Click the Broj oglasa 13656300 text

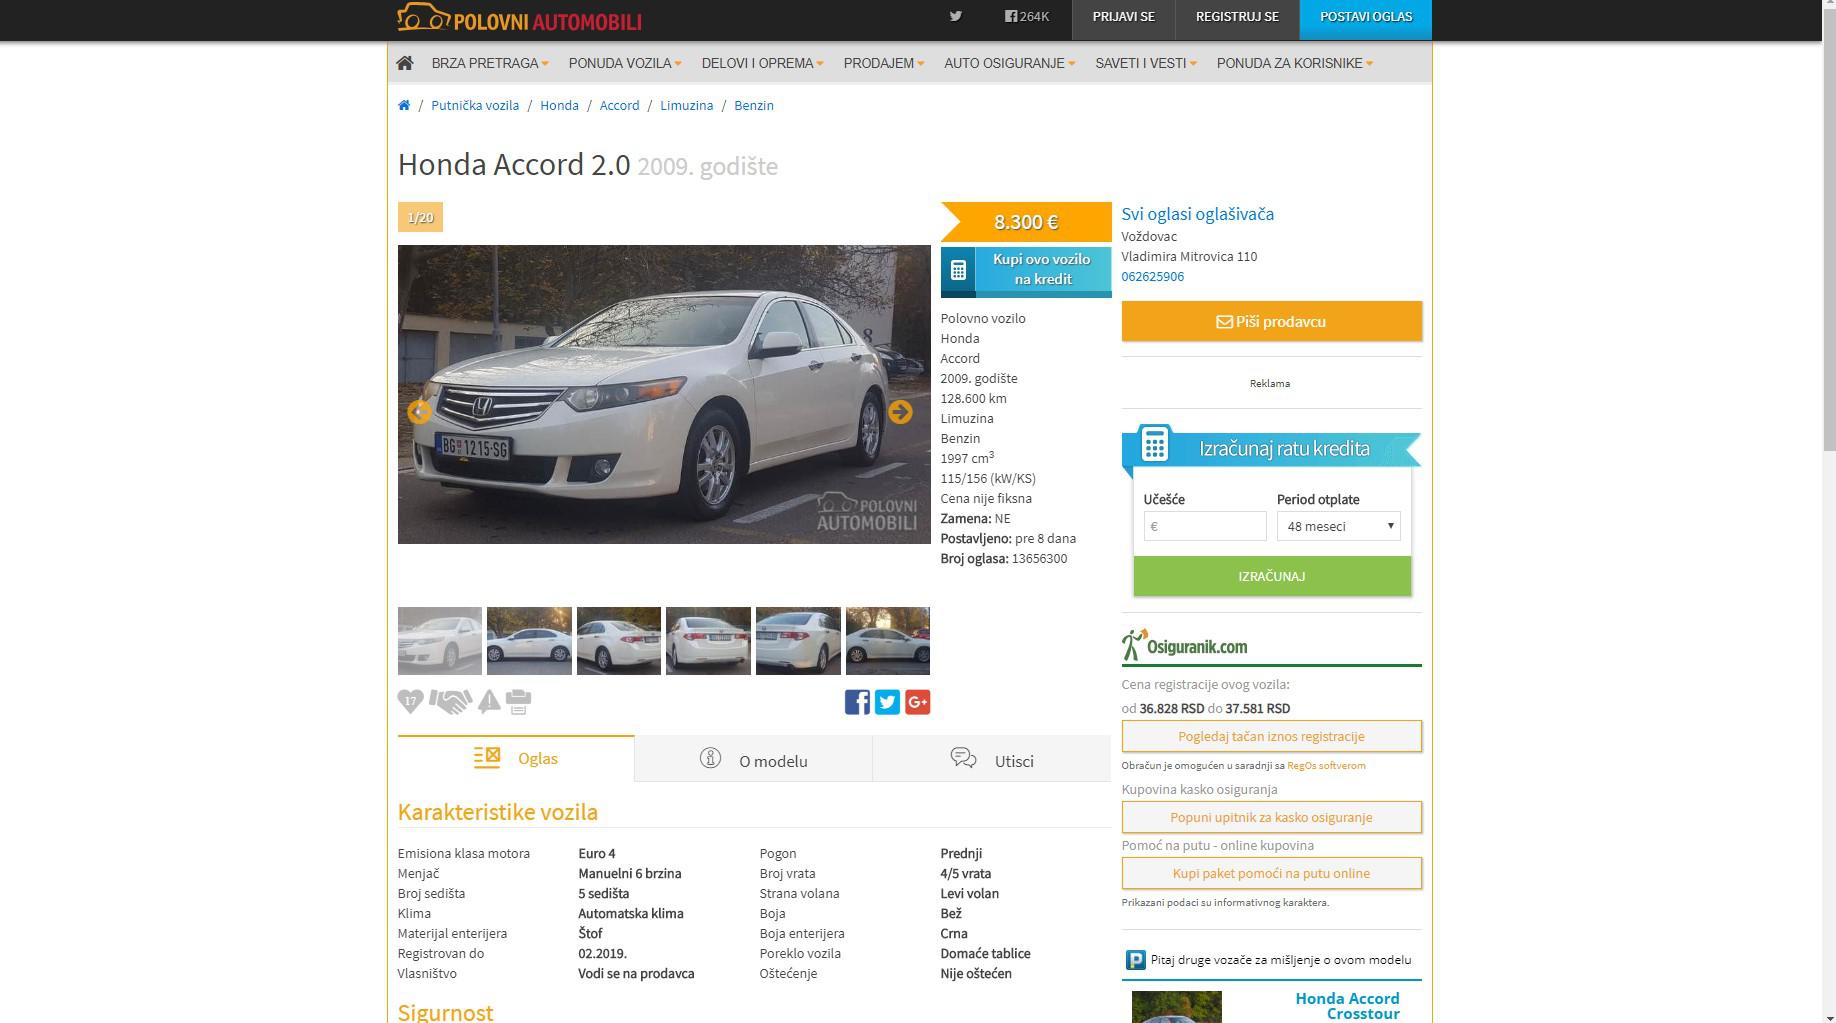tap(1004, 558)
